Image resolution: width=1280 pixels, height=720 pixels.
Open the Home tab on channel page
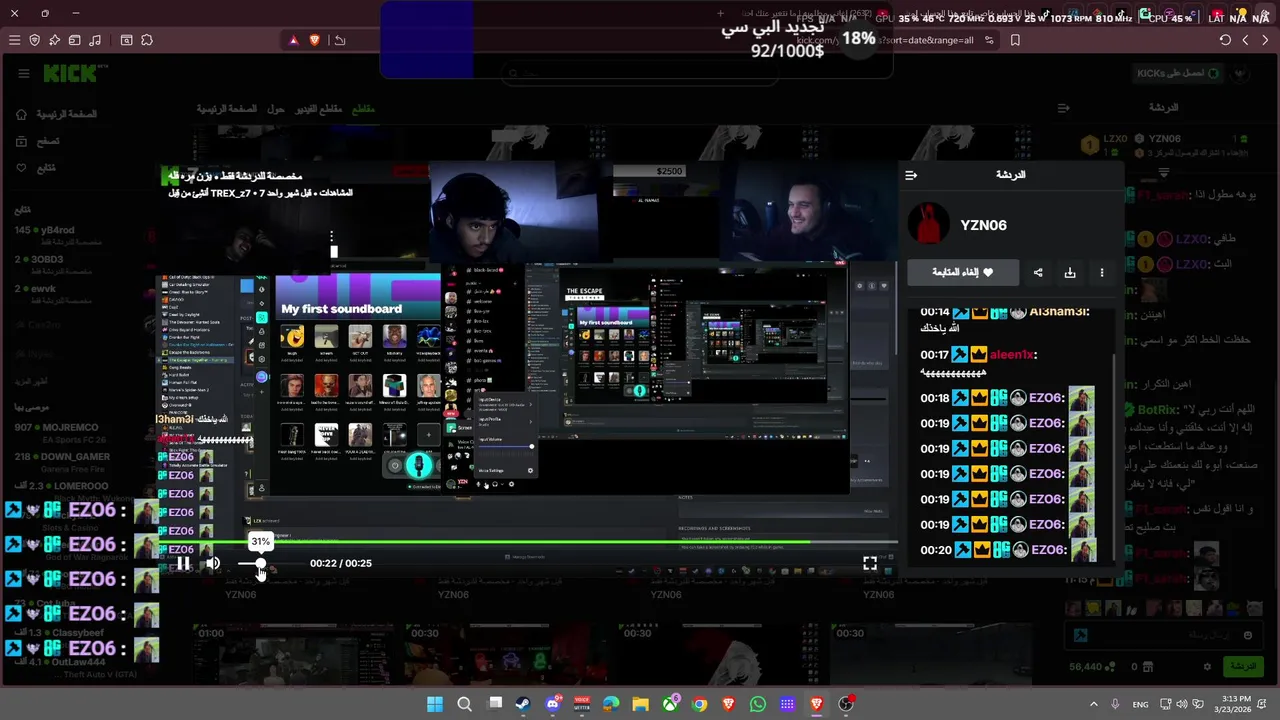click(227, 108)
